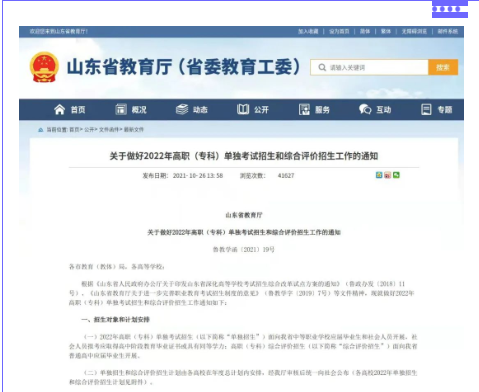Click the 服务 service icon in navigation

click(x=304, y=109)
